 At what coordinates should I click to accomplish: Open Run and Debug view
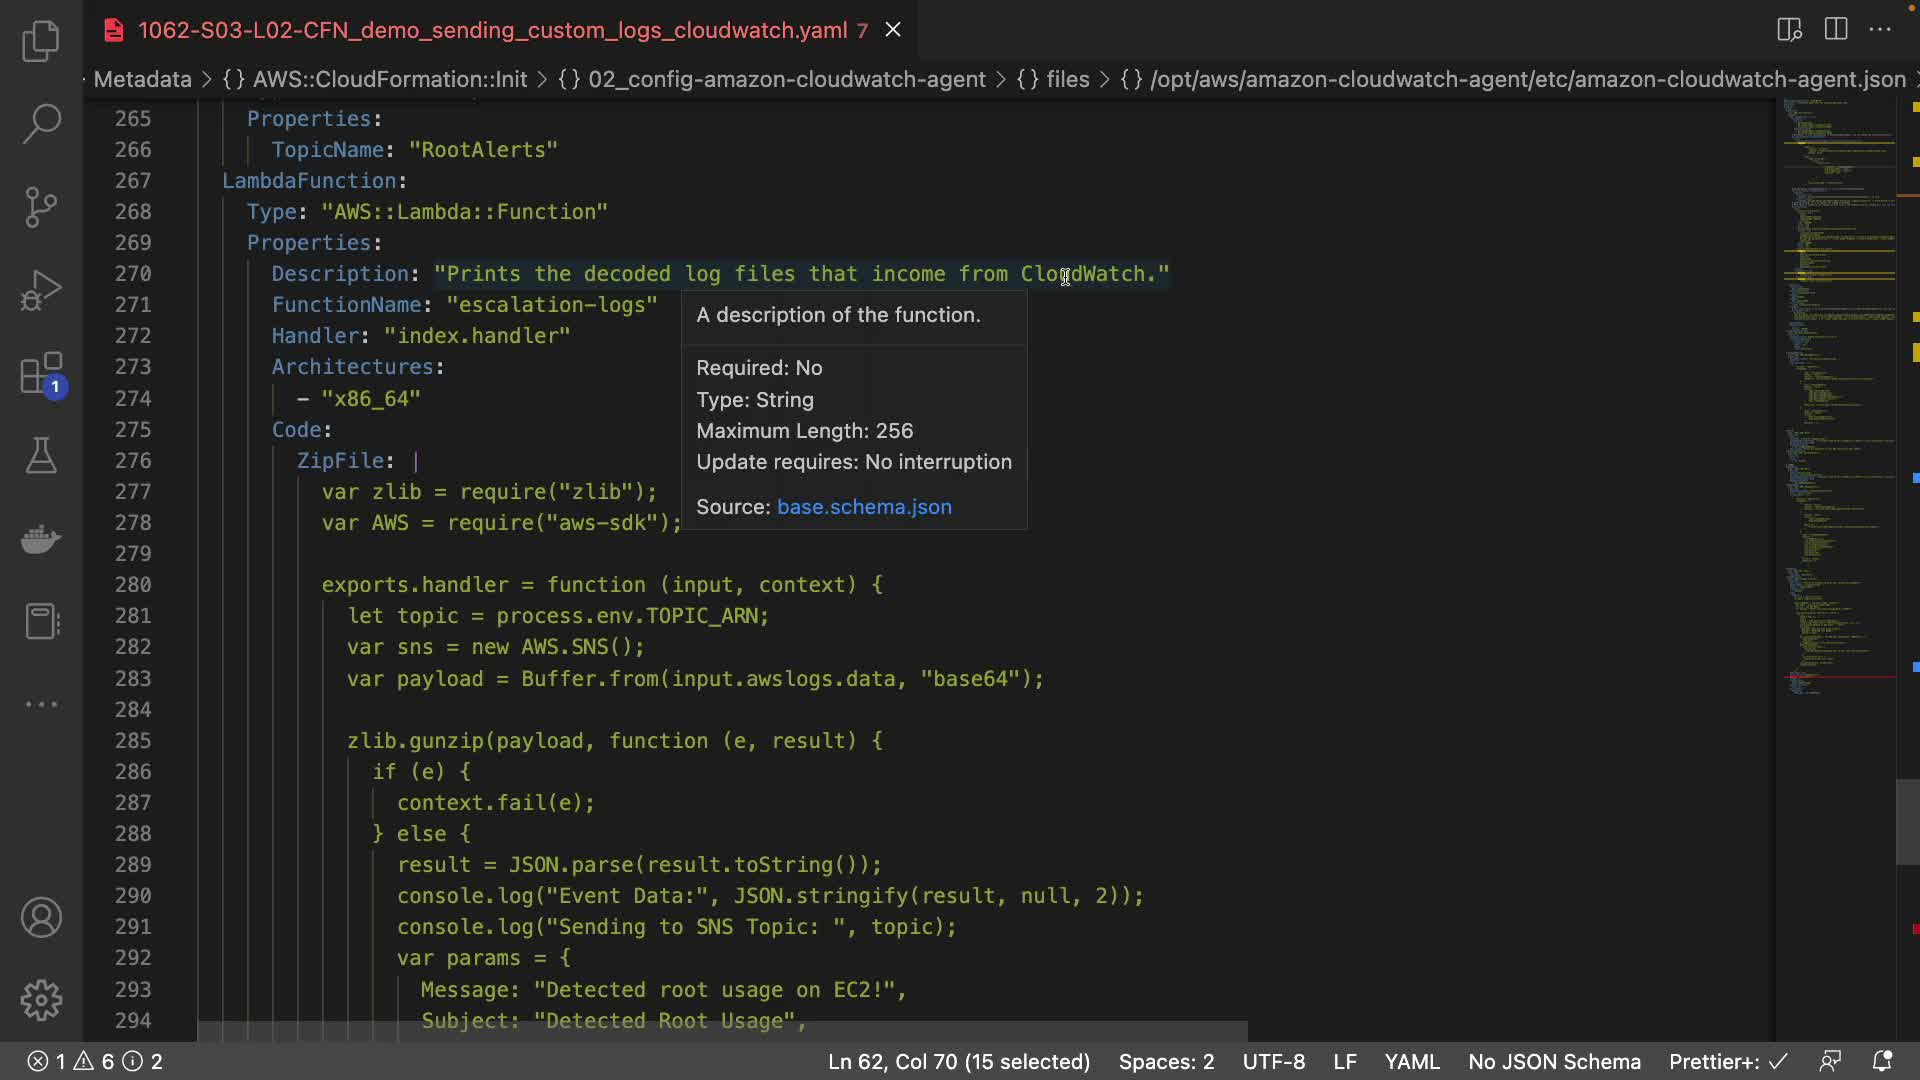point(41,291)
